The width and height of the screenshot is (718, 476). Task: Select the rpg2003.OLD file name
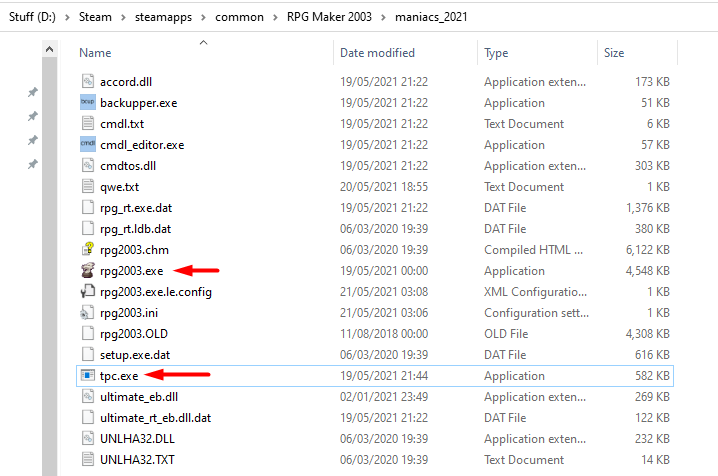click(134, 334)
